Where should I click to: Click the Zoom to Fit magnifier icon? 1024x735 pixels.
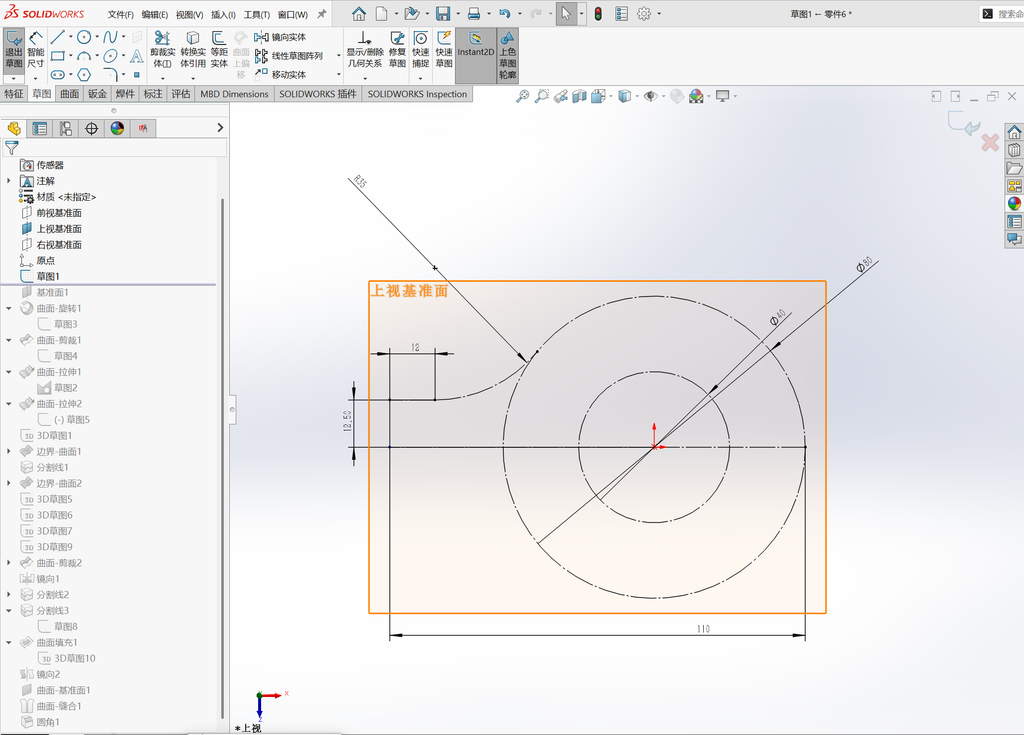click(x=522, y=97)
